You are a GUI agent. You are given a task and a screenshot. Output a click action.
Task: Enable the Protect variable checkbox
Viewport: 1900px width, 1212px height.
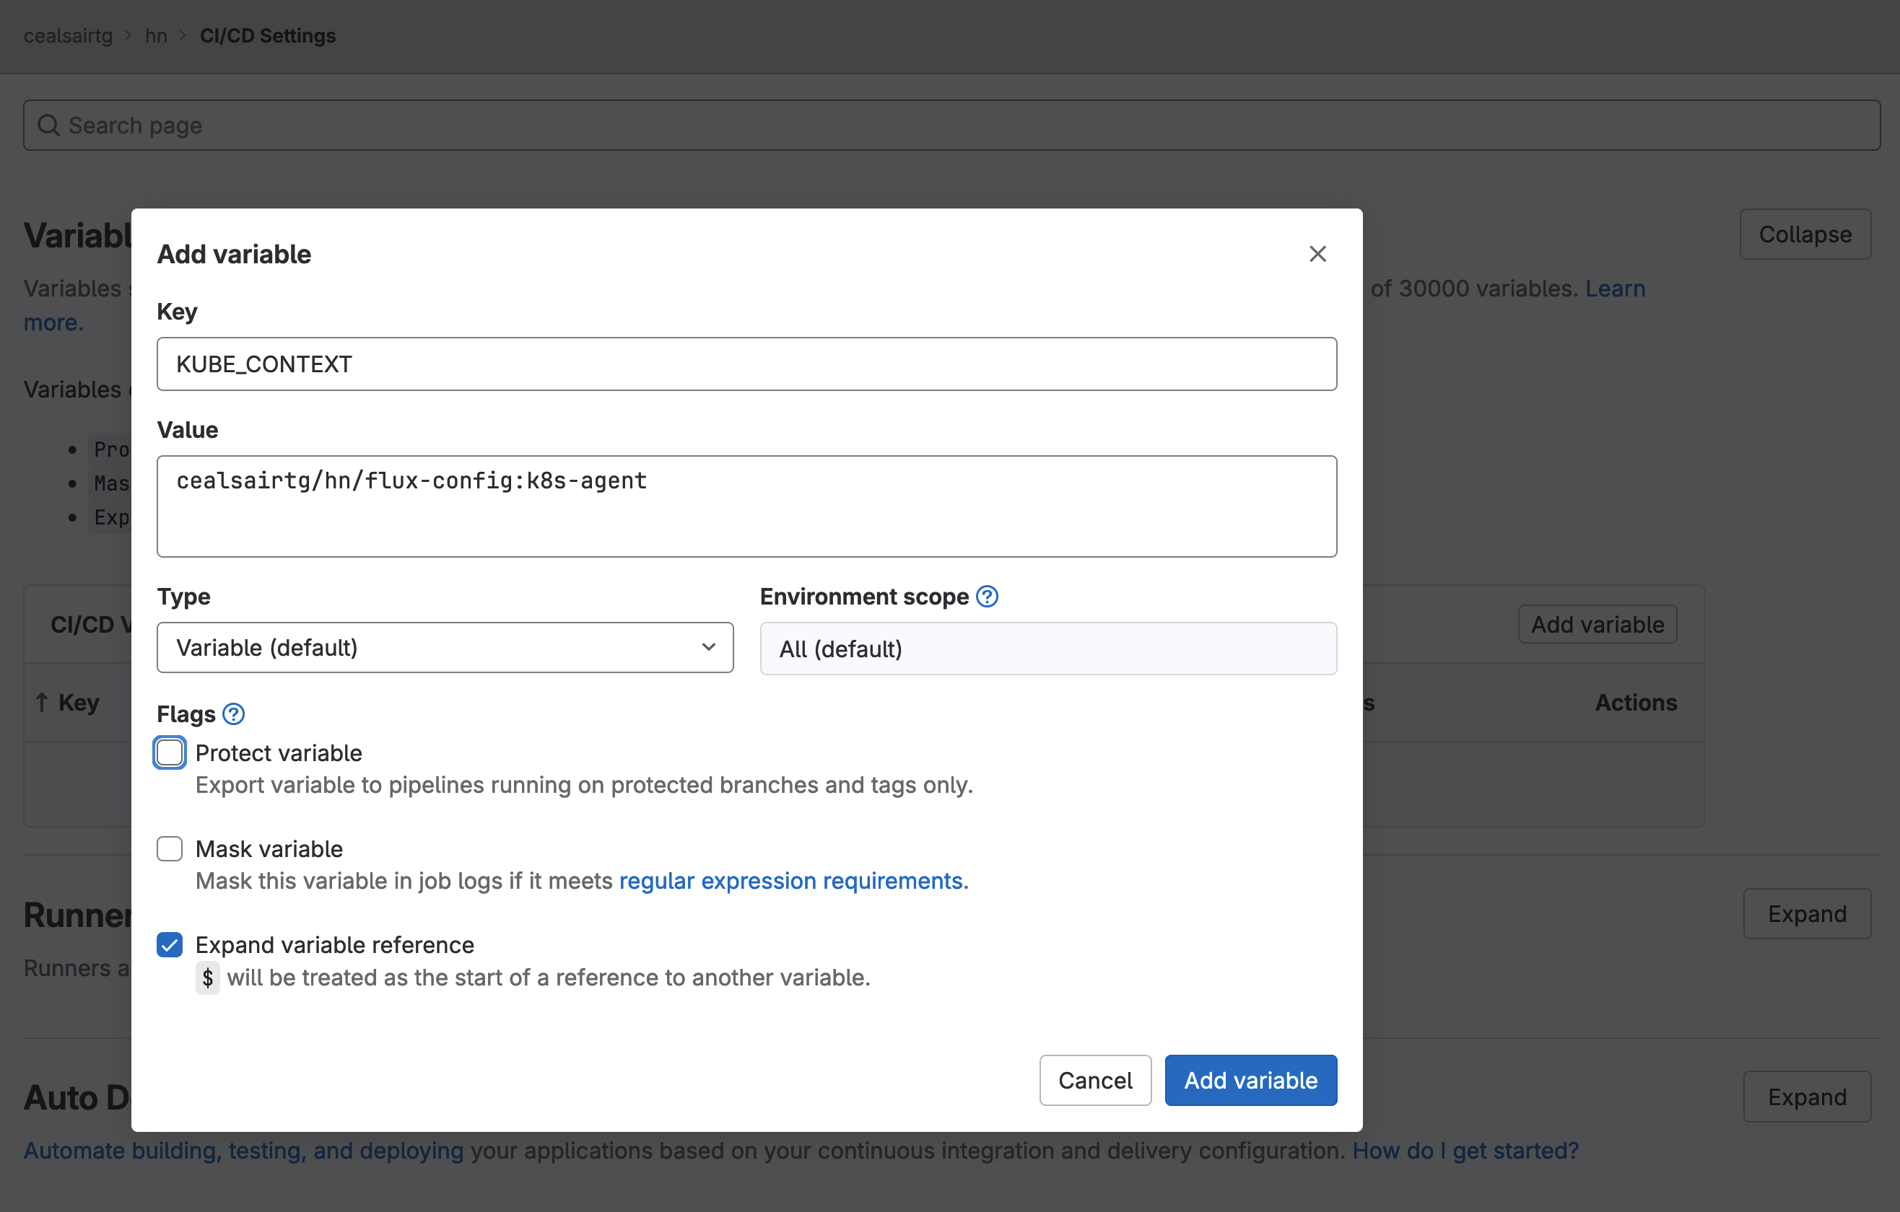click(170, 753)
